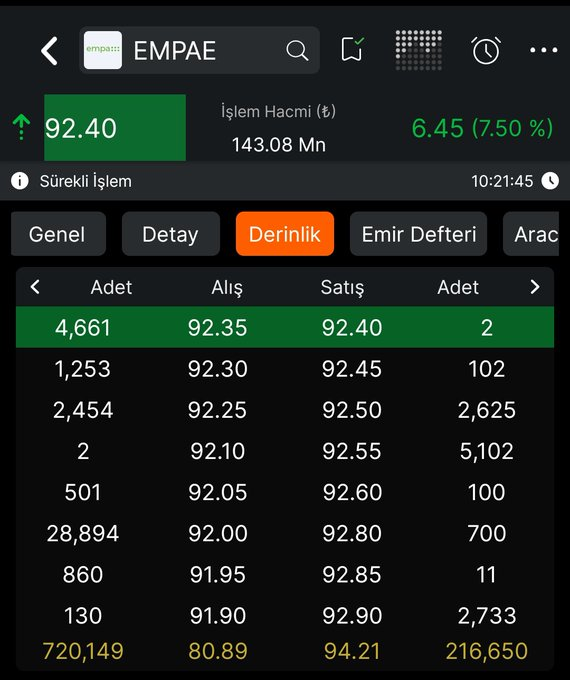Select best ask price 92.40 in depth table
Image resolution: width=570 pixels, height=680 pixels.
[352, 327]
